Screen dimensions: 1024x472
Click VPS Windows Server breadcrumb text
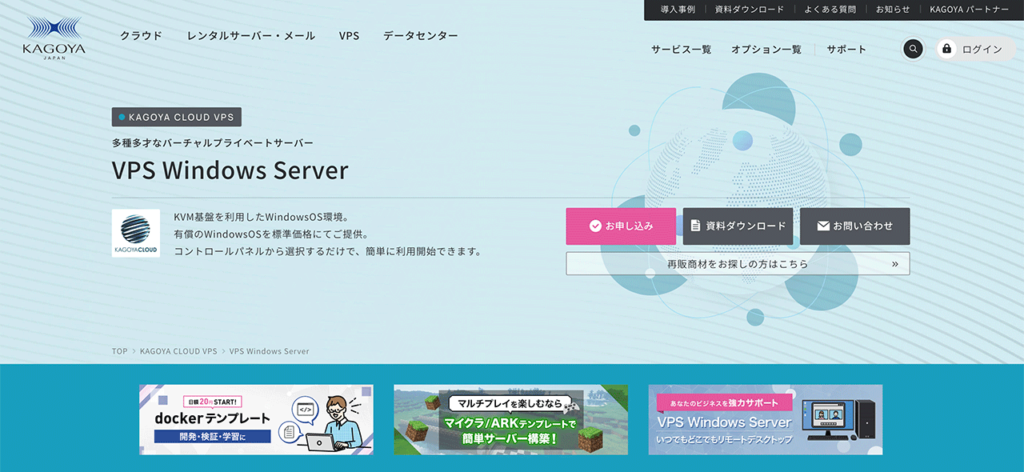pos(269,351)
